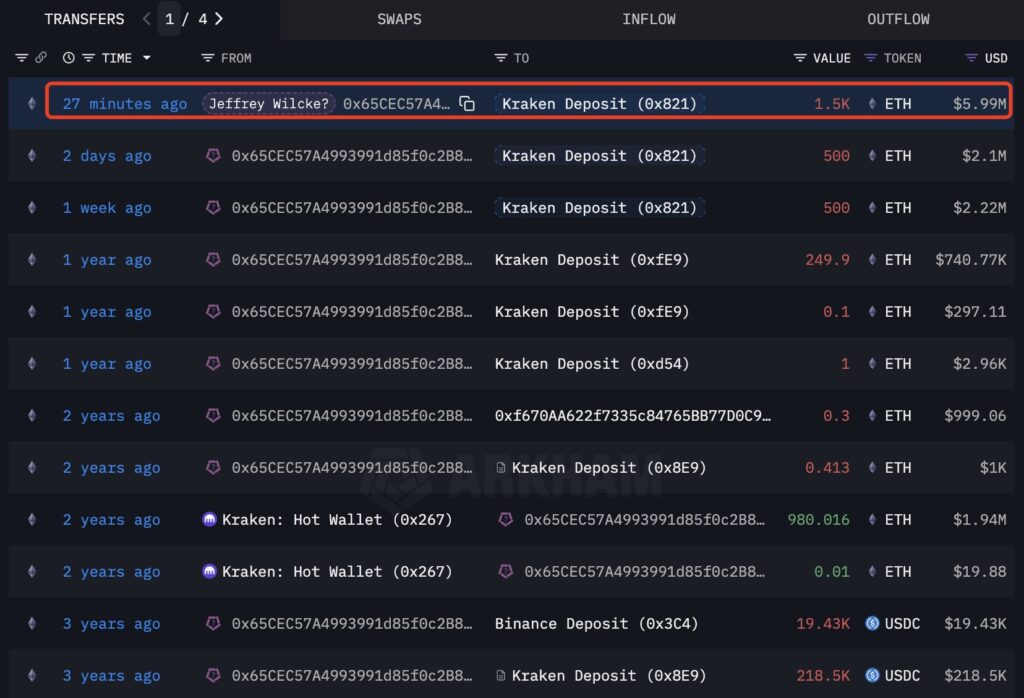Toggle the TOKEN column filter
1024x698 pixels.
point(871,58)
